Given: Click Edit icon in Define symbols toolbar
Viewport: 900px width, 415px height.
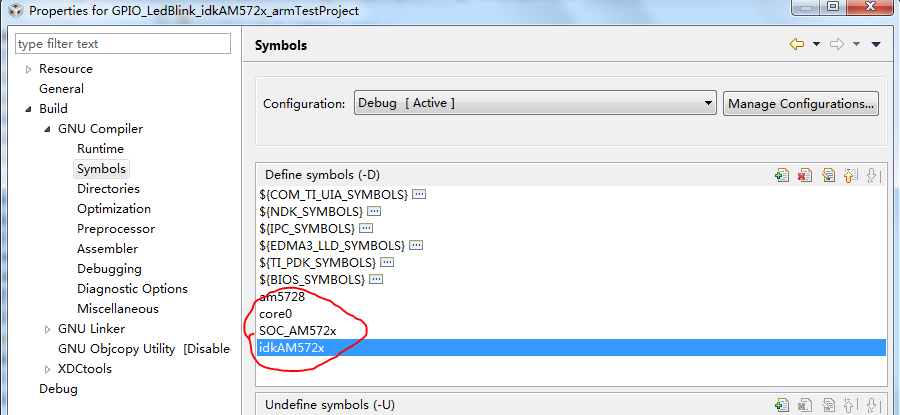Looking at the screenshot, I should click(x=828, y=175).
